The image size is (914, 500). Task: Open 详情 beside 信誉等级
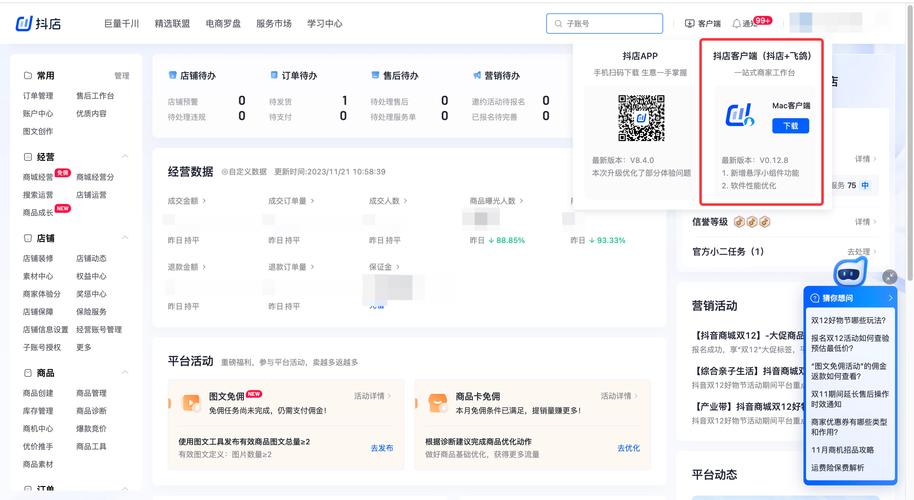tap(865, 222)
